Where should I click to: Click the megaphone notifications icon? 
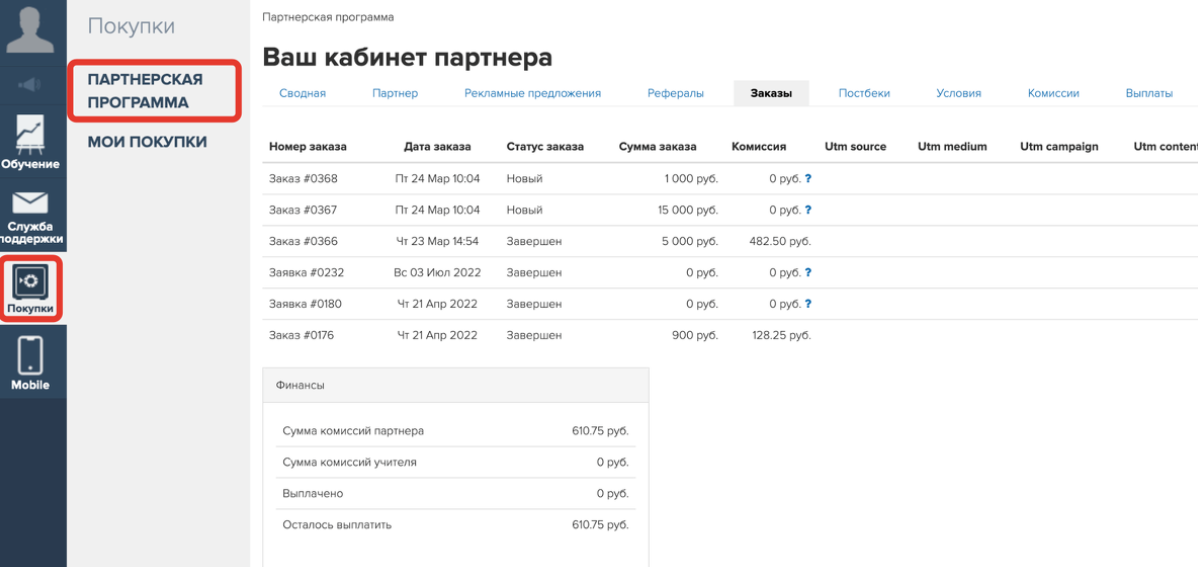pyautogui.click(x=31, y=85)
